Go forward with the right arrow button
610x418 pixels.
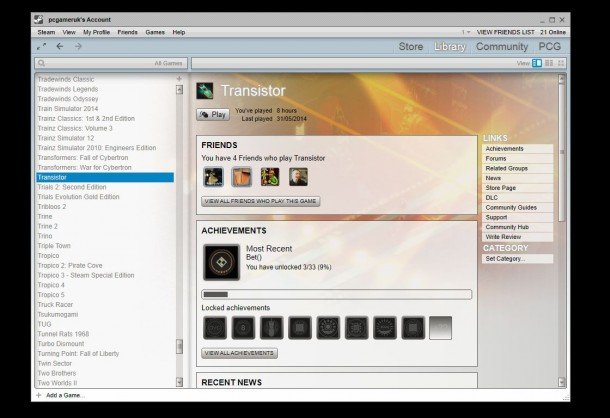78,46
